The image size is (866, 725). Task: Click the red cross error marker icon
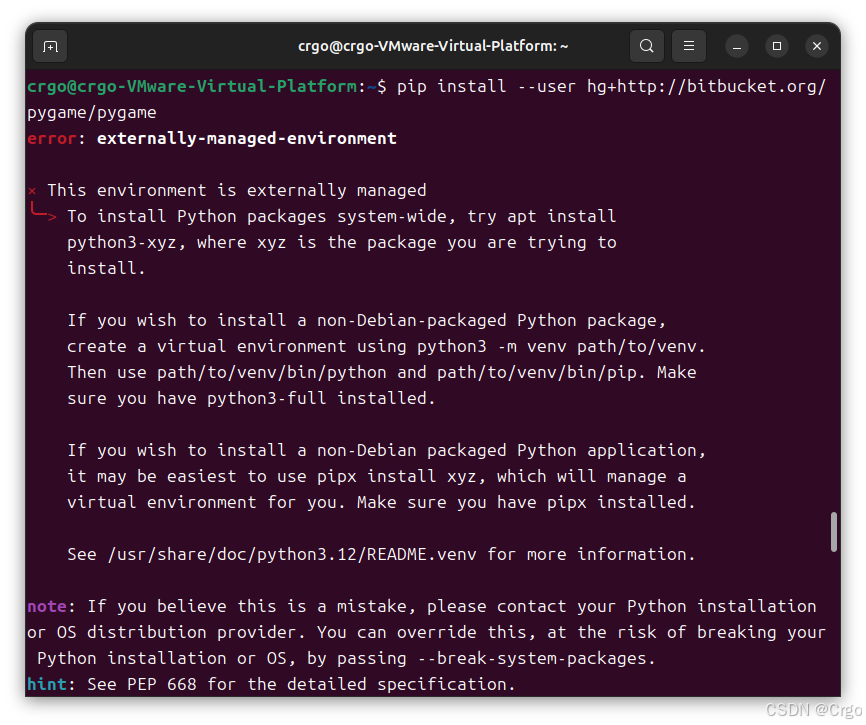(x=31, y=190)
